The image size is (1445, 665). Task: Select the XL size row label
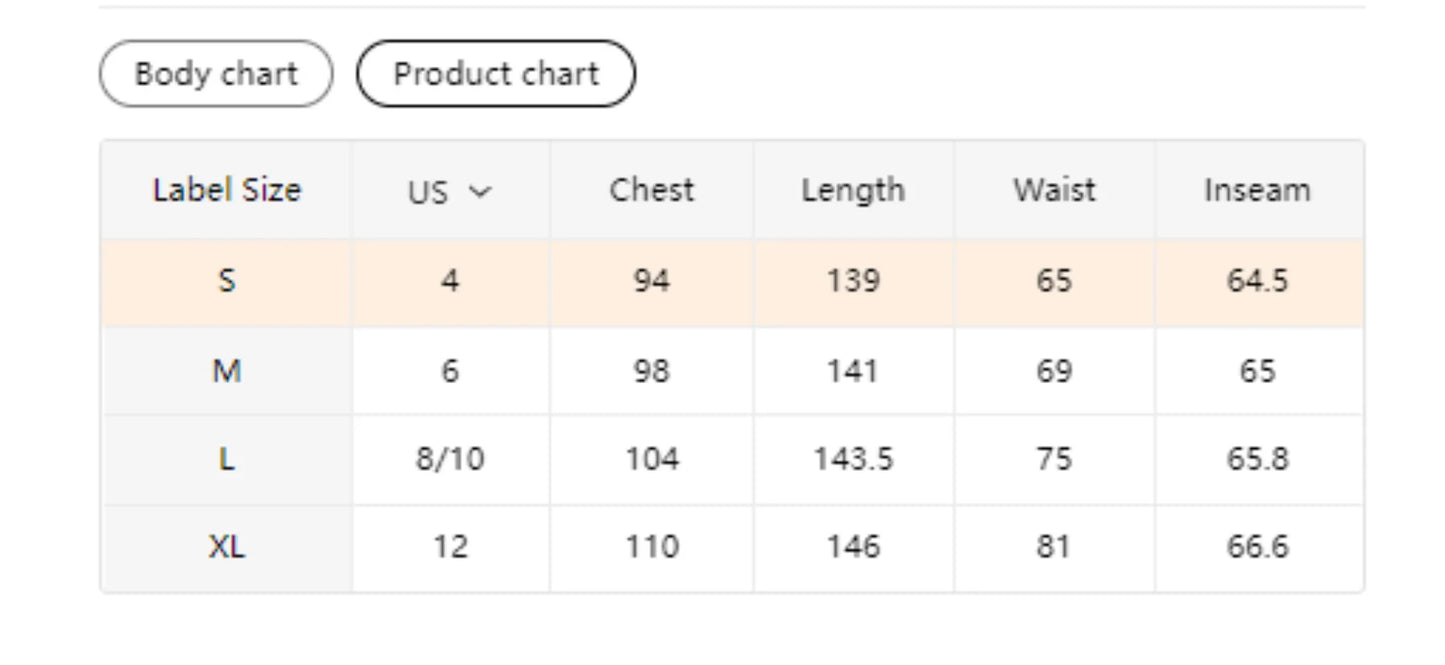tap(227, 547)
